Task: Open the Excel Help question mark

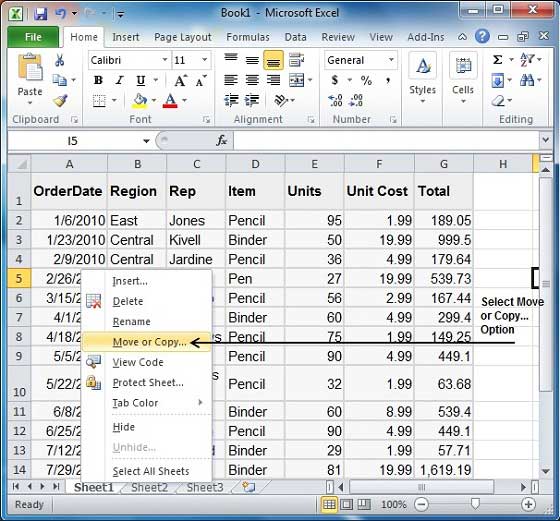Action: coord(482,36)
